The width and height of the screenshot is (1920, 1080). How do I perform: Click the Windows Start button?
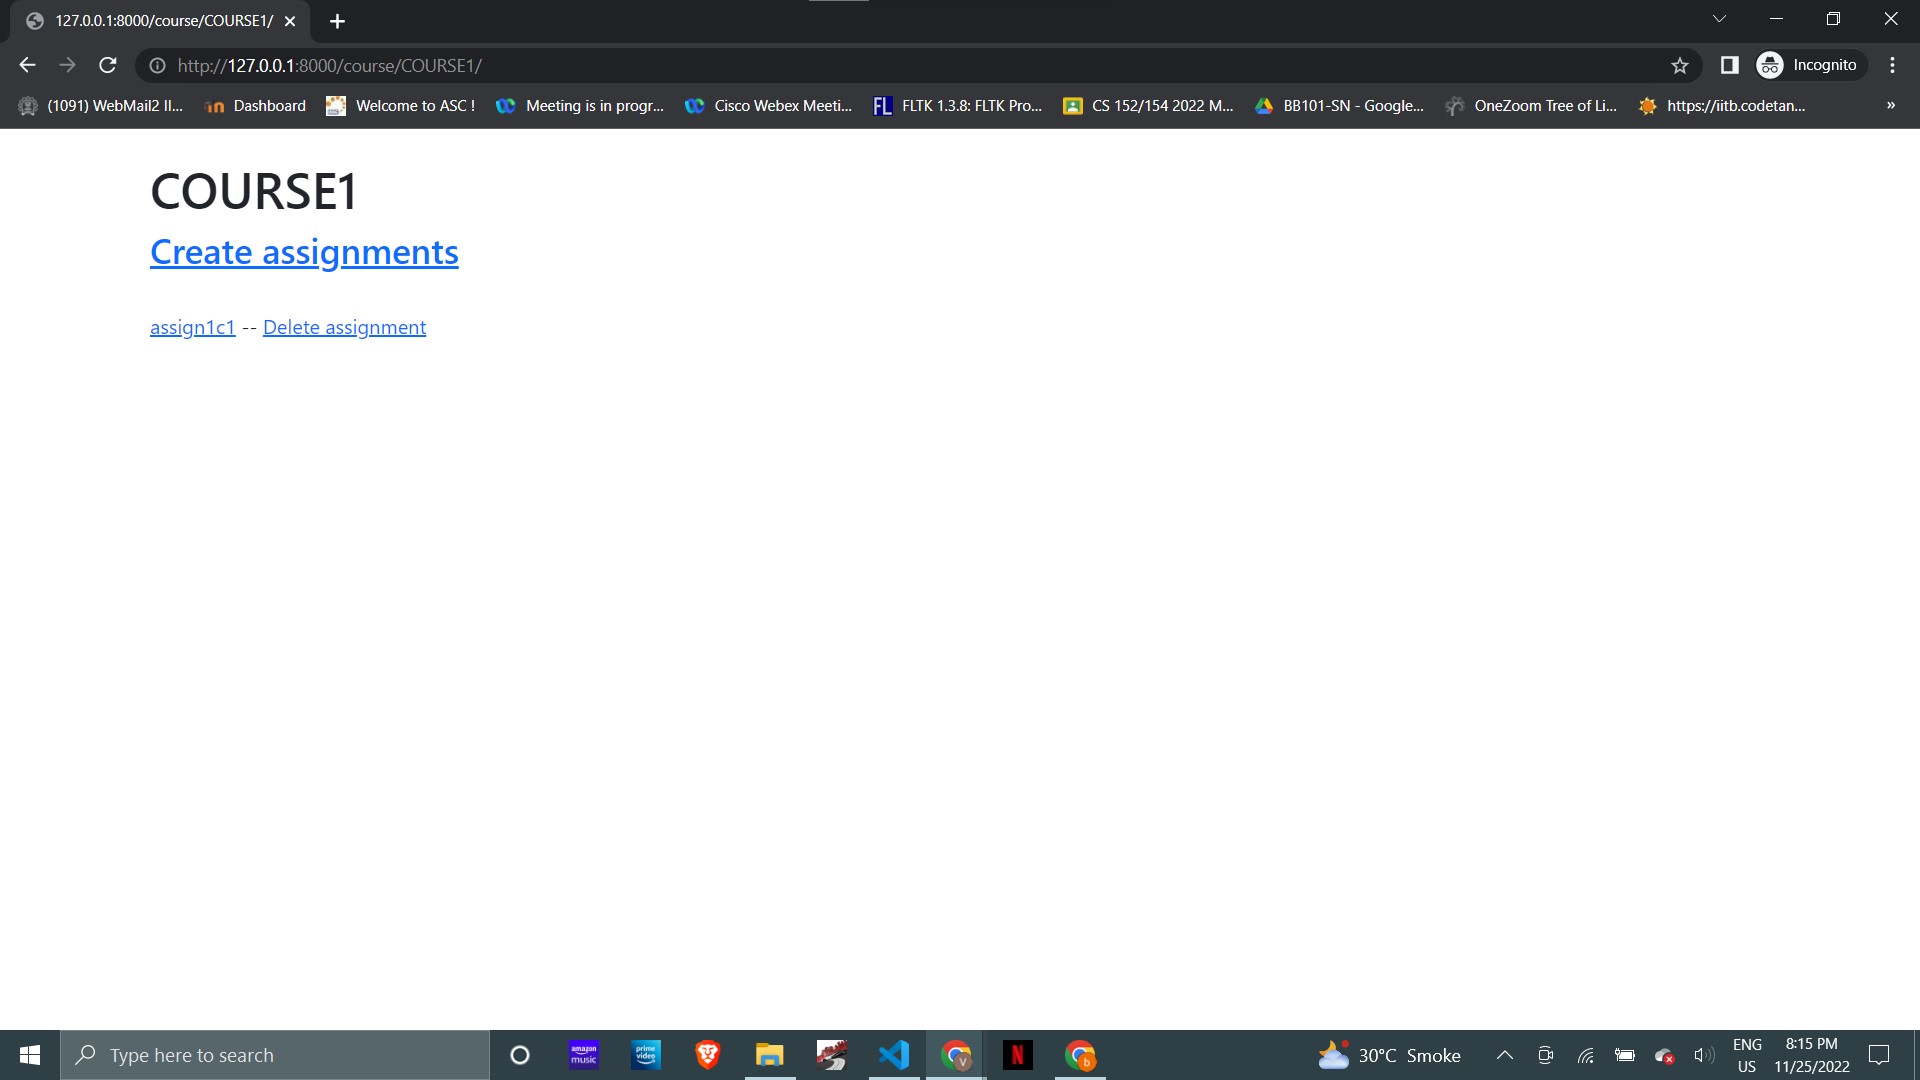tap(29, 1054)
